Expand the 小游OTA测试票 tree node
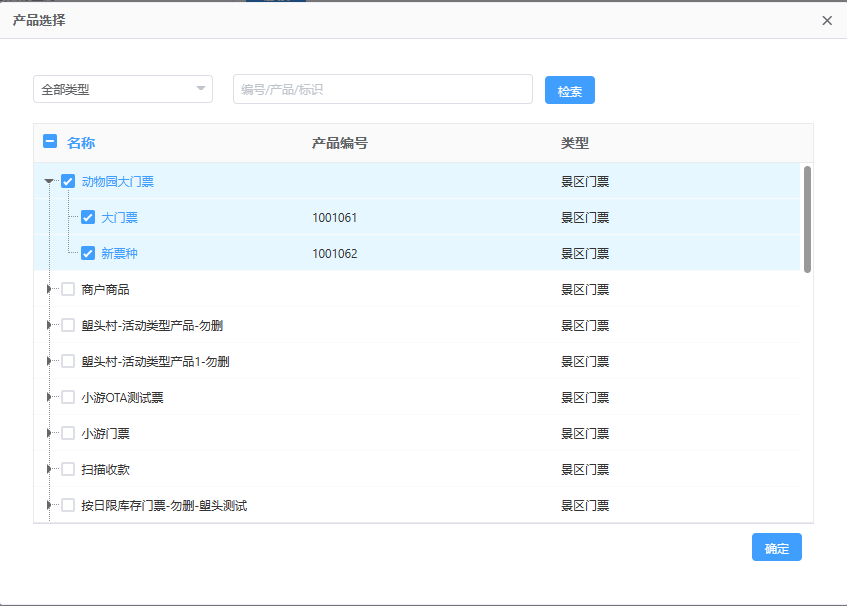 pyautogui.click(x=49, y=398)
